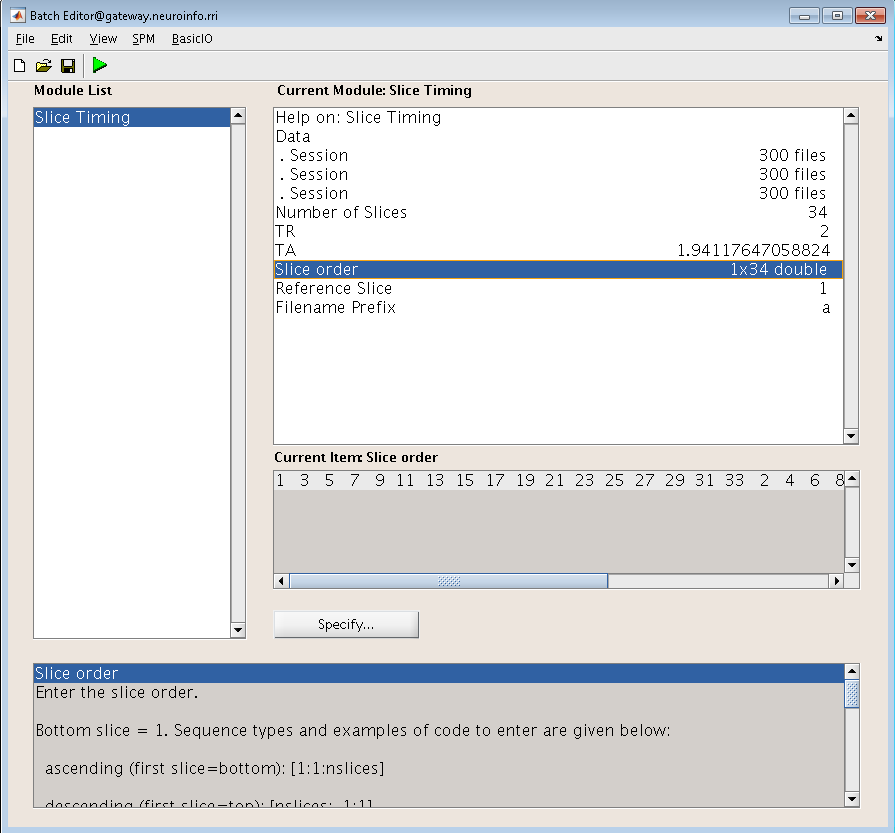Open the BasicIO menu
The height and width of the screenshot is (833, 895).
(192, 39)
